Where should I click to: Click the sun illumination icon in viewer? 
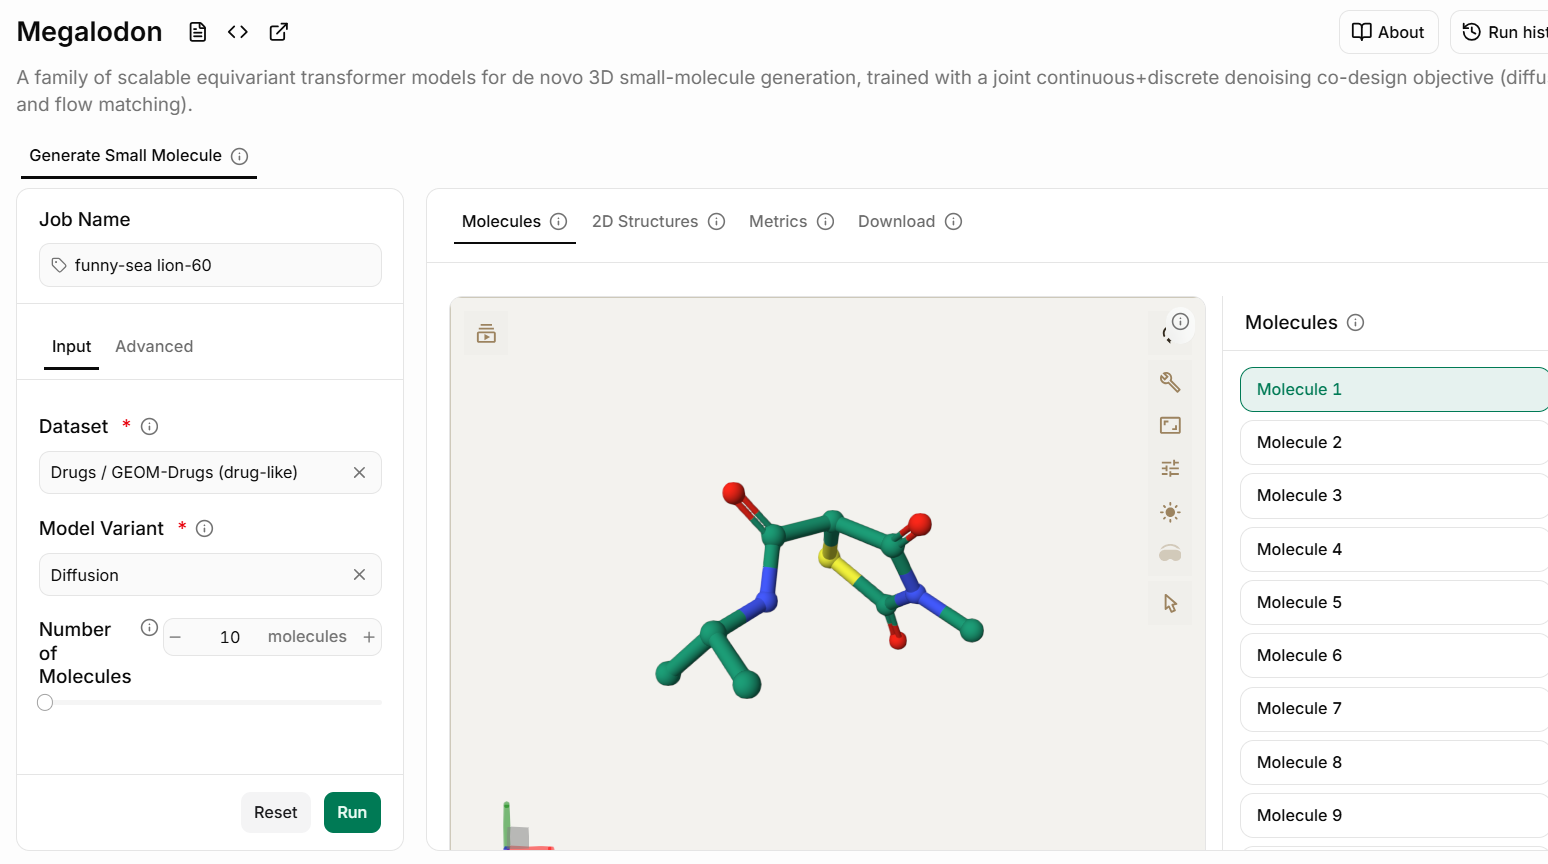[x=1170, y=512]
